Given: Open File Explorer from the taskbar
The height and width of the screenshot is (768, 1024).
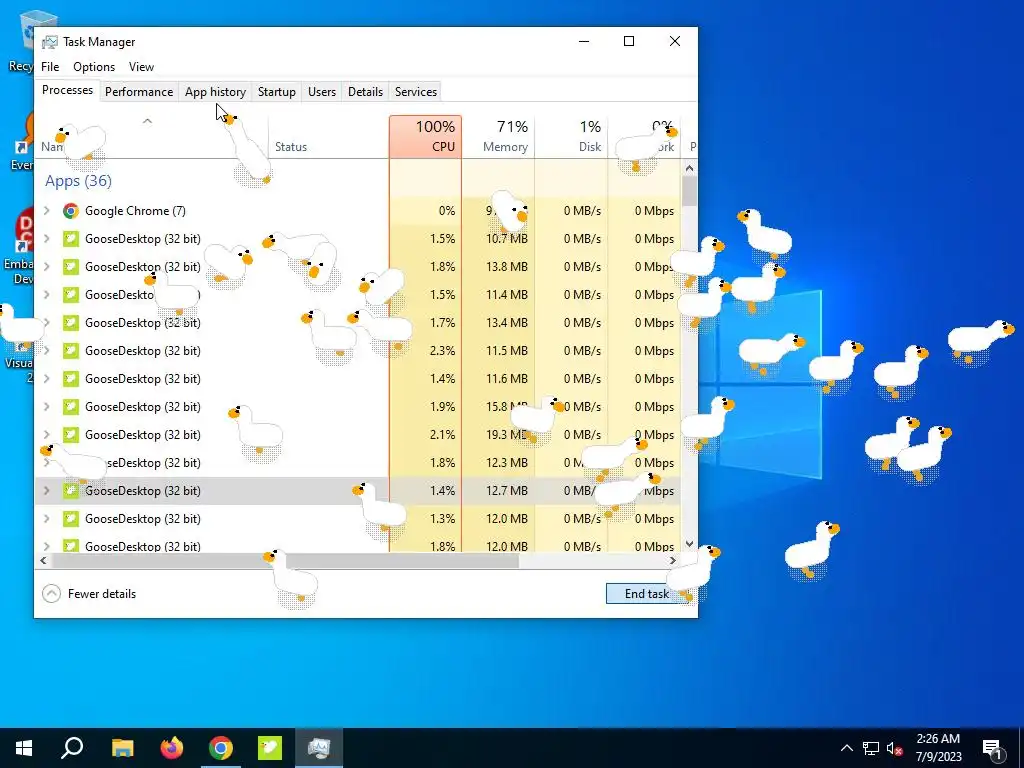Looking at the screenshot, I should coord(122,748).
